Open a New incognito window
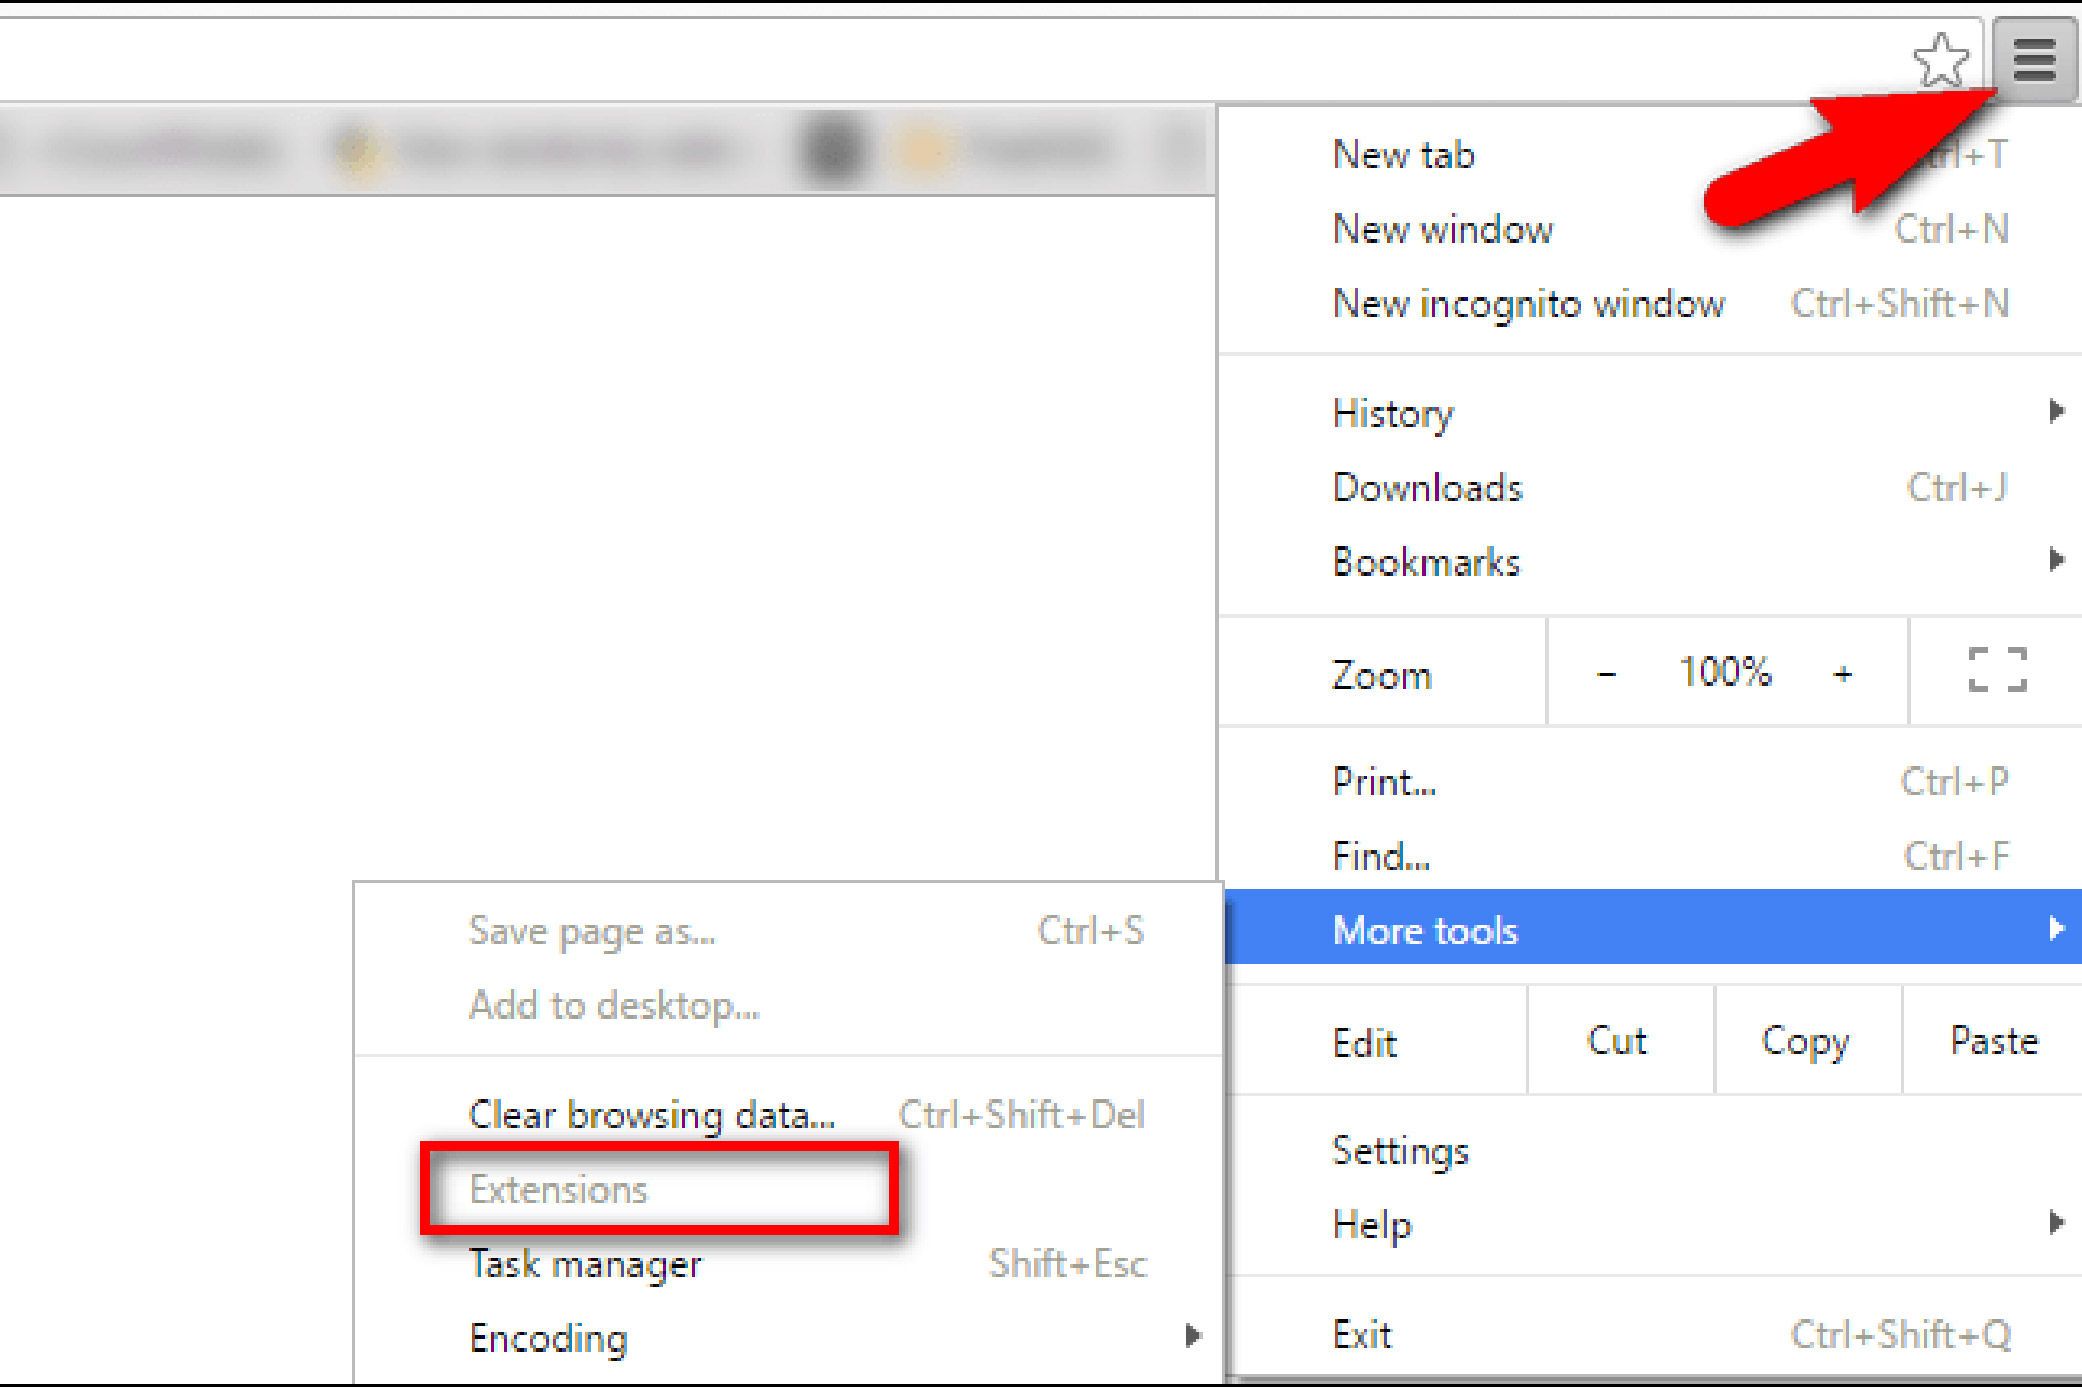 coord(1652,304)
